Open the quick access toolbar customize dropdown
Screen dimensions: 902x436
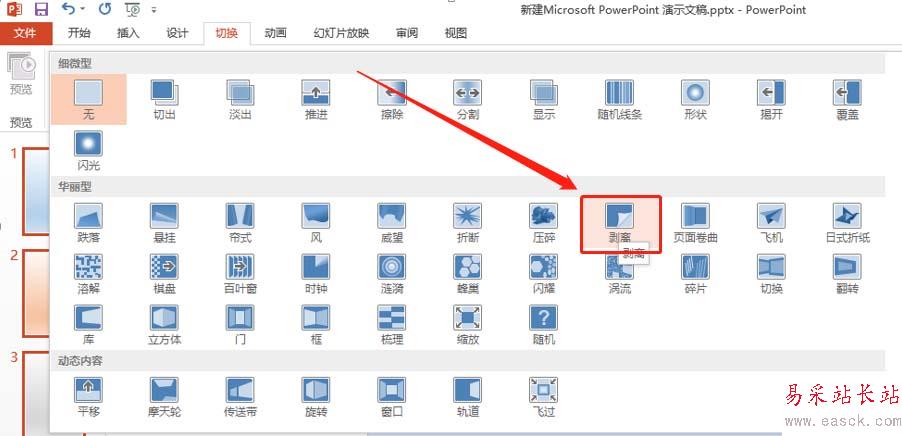[x=154, y=10]
